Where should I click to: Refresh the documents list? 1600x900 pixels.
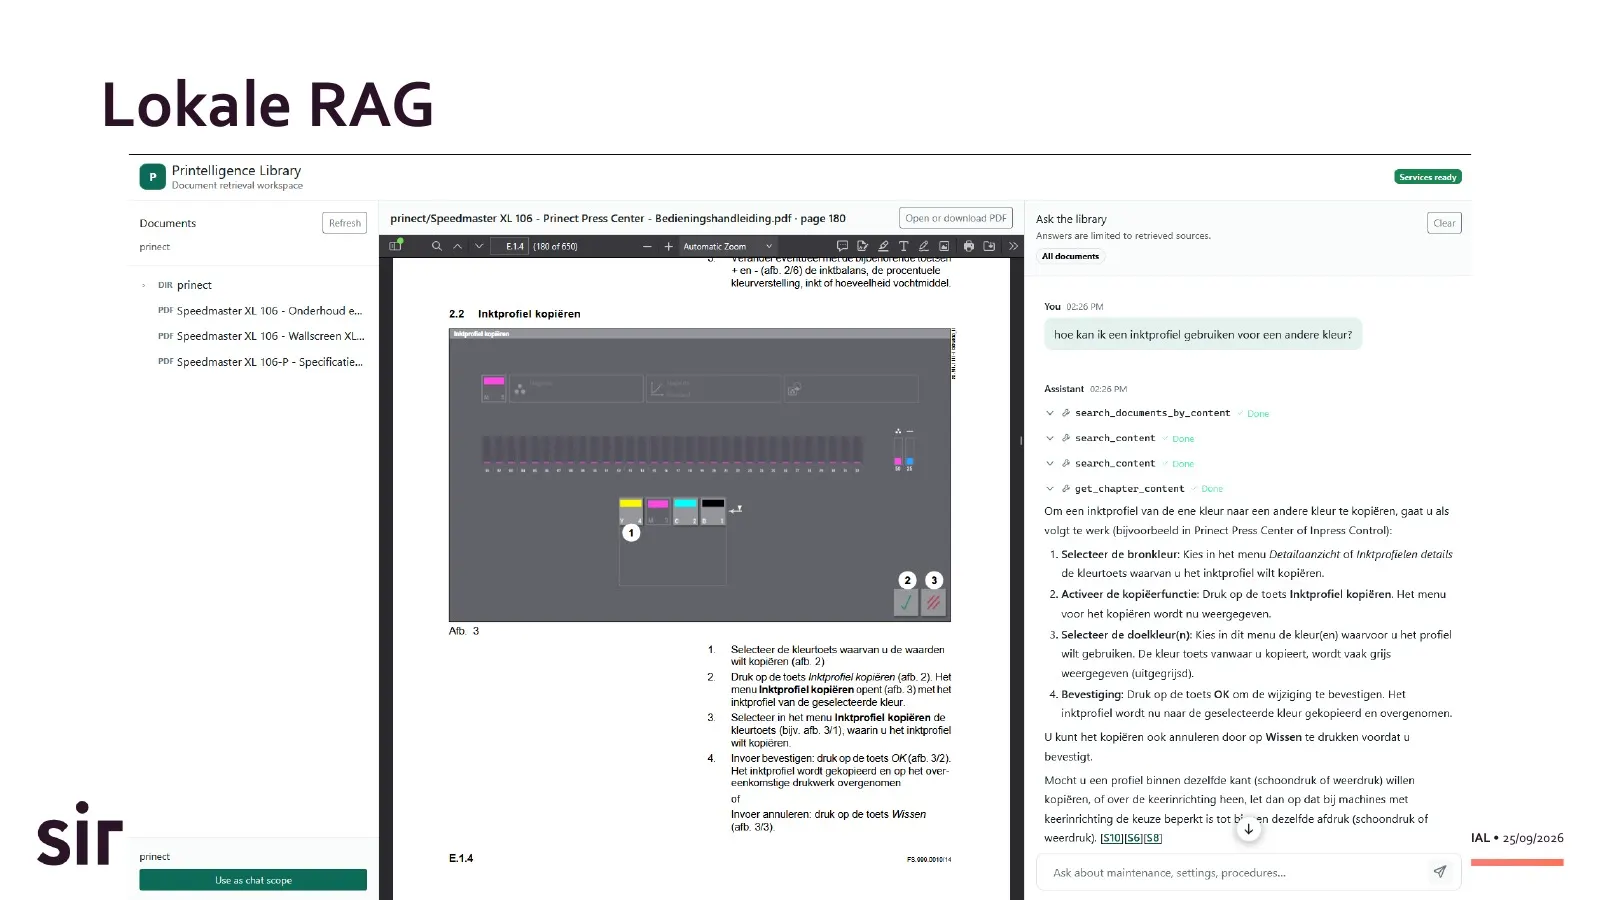tap(345, 223)
